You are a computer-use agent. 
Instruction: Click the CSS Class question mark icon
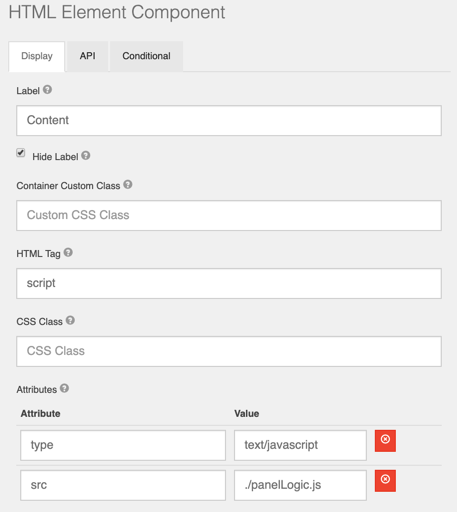point(70,320)
